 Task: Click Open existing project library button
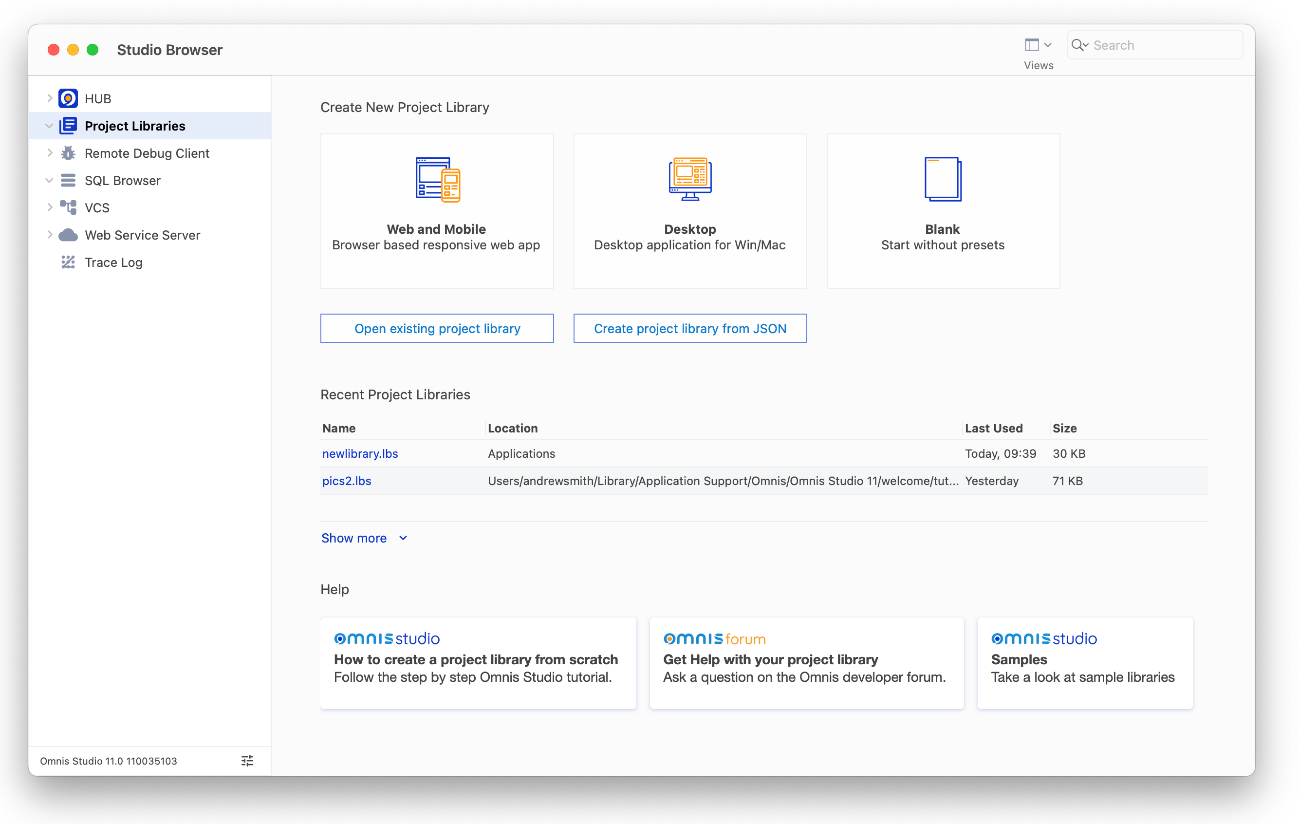(x=437, y=328)
